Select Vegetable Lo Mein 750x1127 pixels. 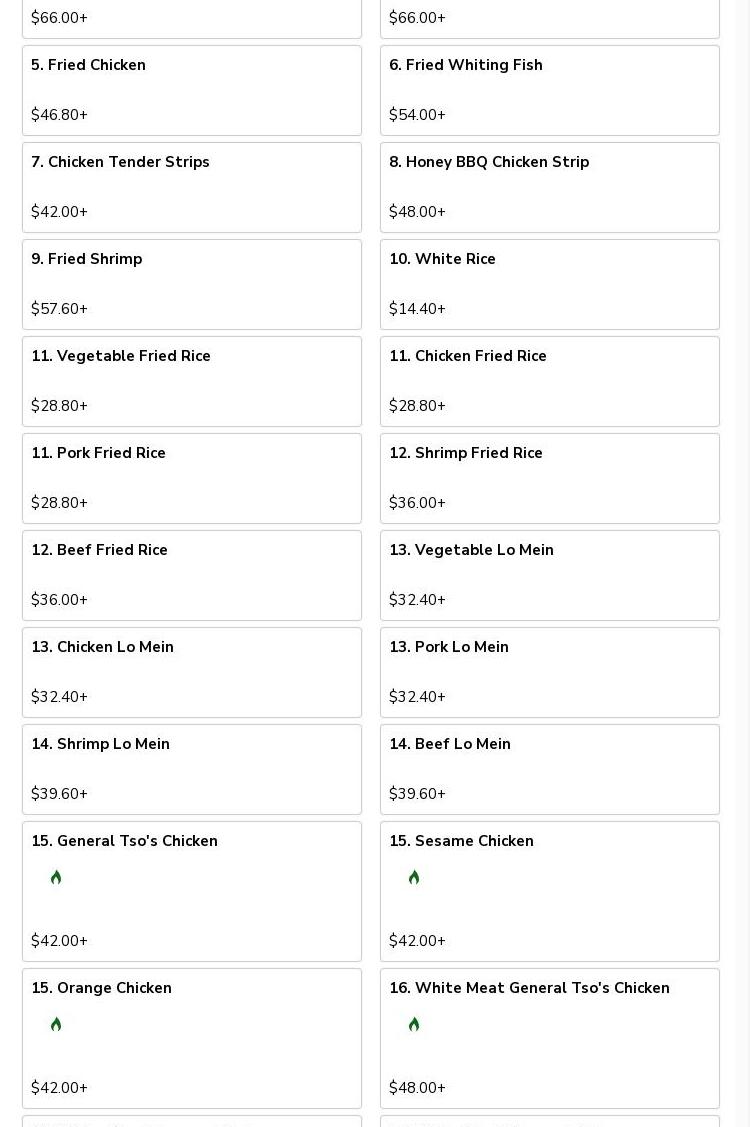549,576
